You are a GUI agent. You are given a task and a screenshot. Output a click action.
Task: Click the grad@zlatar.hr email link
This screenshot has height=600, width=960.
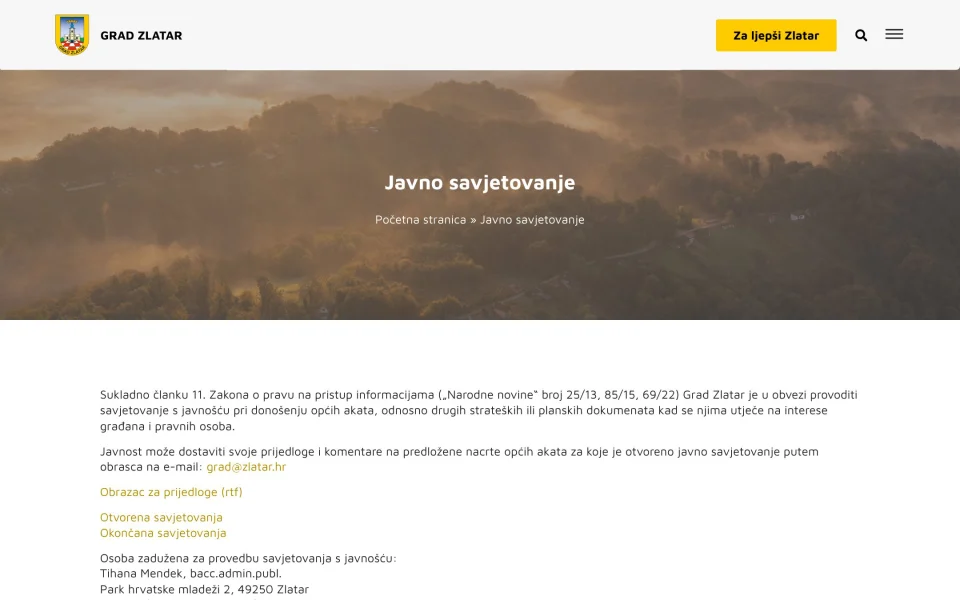pyautogui.click(x=246, y=467)
